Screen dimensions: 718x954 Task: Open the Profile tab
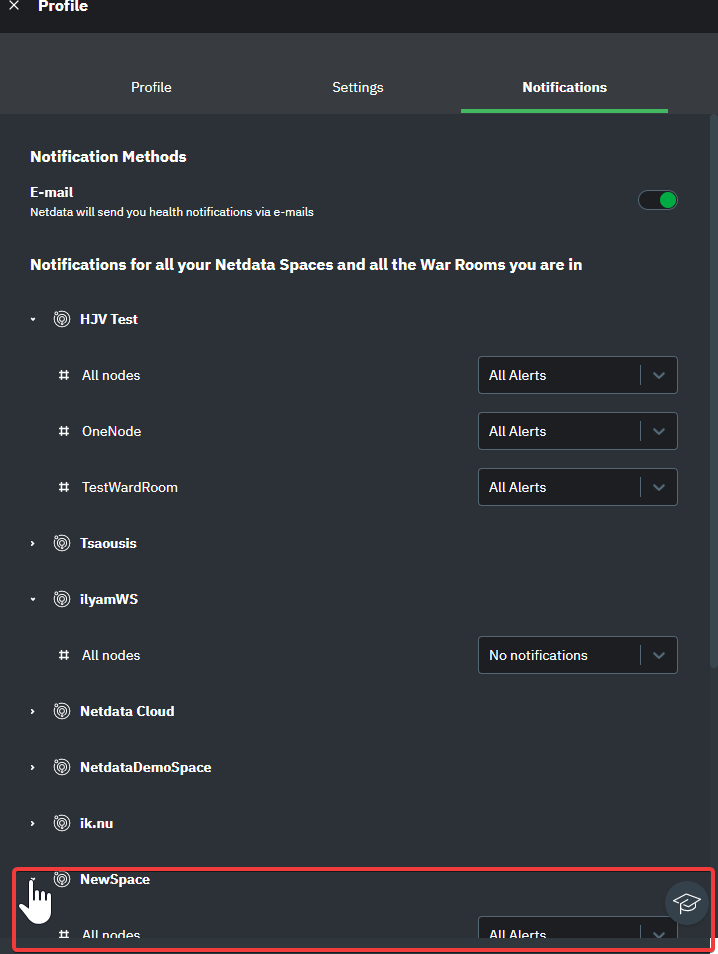tap(151, 87)
